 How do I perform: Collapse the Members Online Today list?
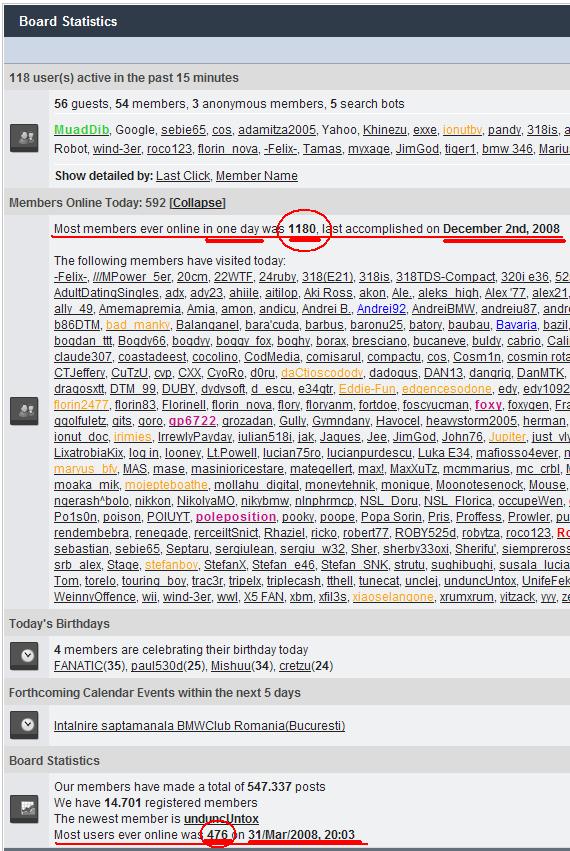click(x=198, y=203)
